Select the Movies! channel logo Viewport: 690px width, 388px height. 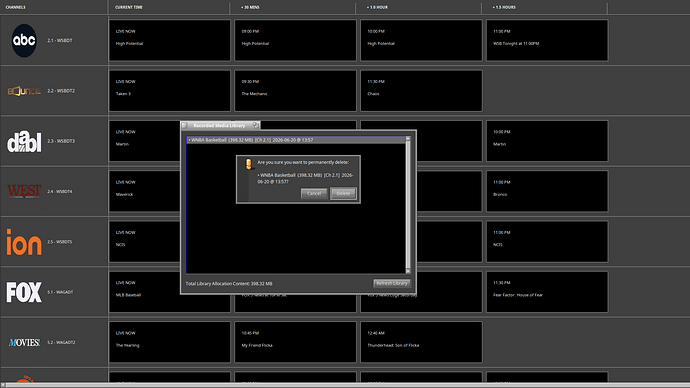pos(24,342)
